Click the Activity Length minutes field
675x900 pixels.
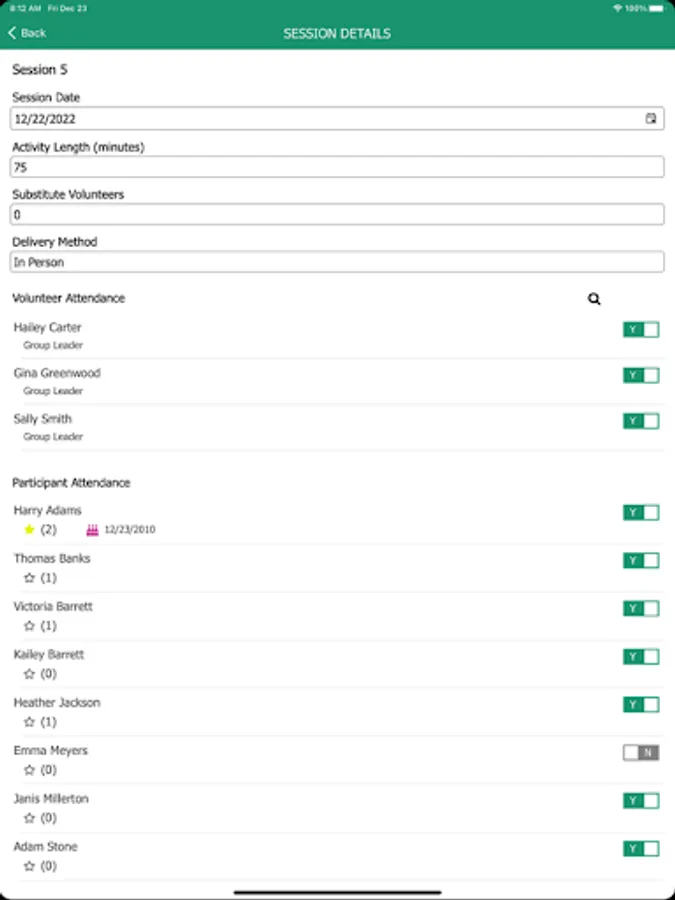[x=337, y=167]
